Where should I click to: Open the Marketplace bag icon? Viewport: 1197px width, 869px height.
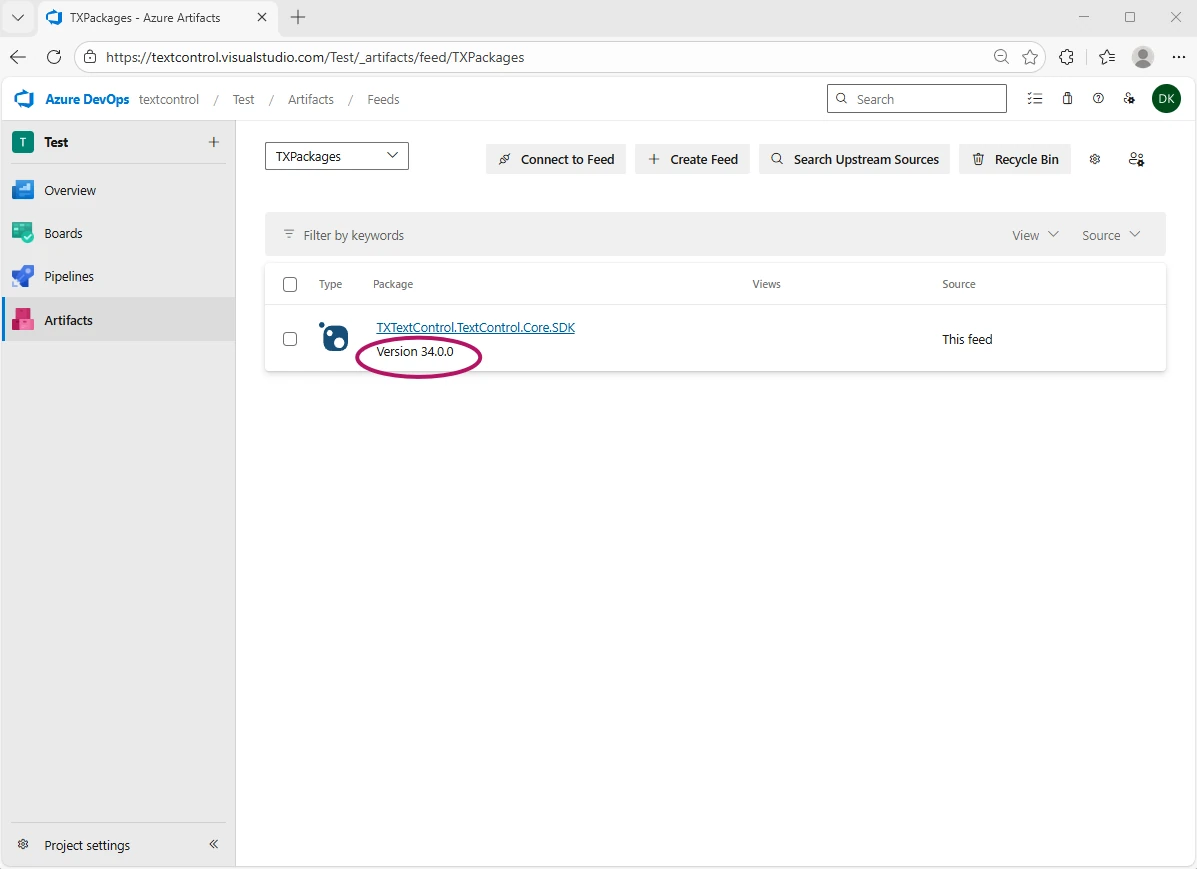pos(1066,98)
